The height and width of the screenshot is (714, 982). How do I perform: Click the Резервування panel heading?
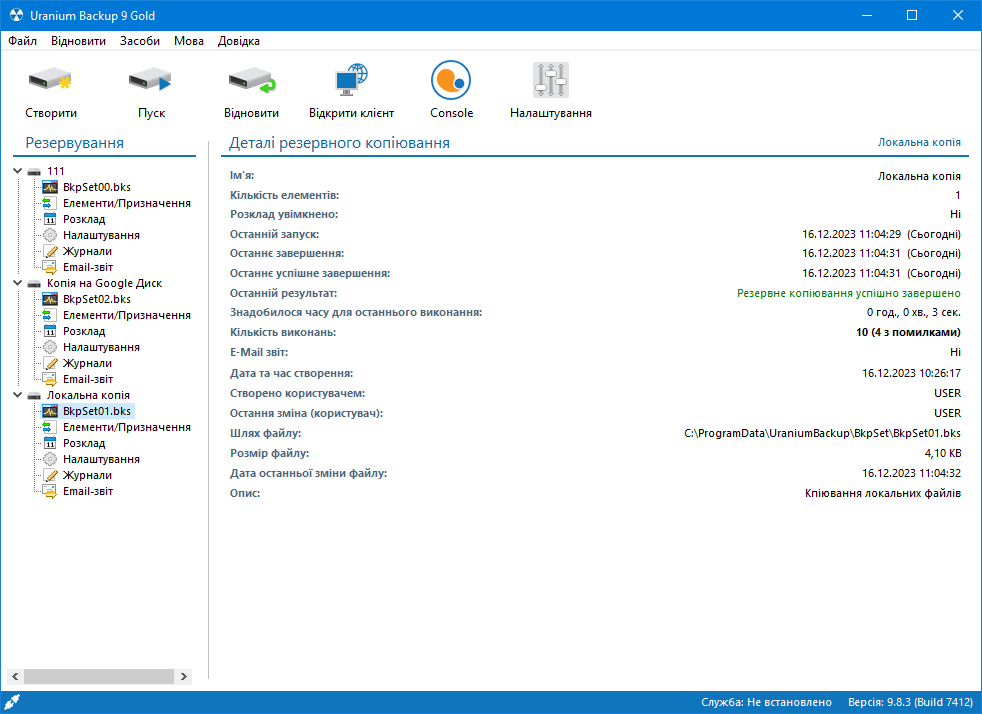click(x=75, y=143)
